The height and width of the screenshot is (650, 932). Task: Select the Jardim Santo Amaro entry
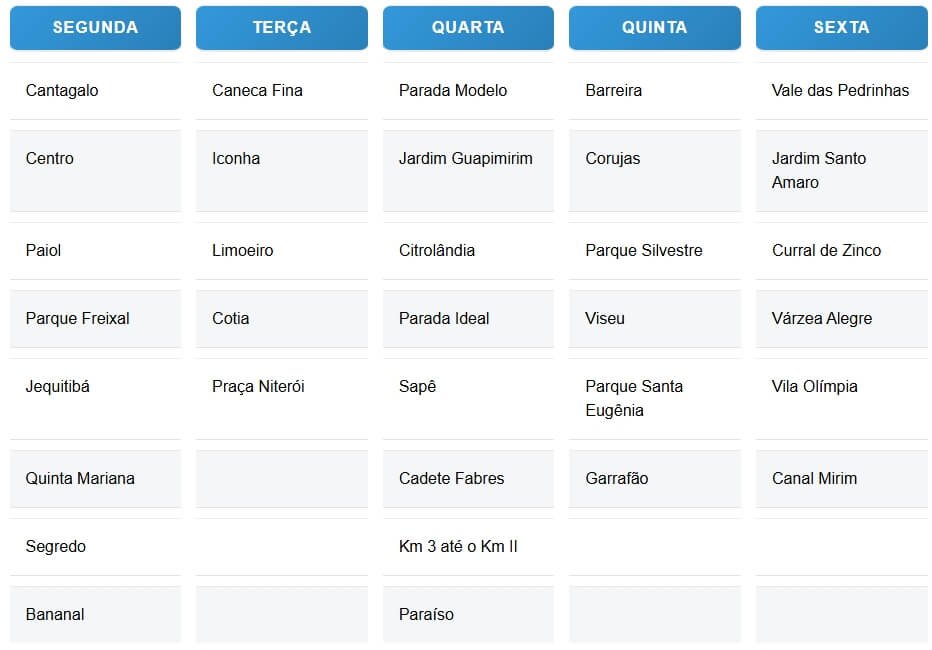click(819, 170)
